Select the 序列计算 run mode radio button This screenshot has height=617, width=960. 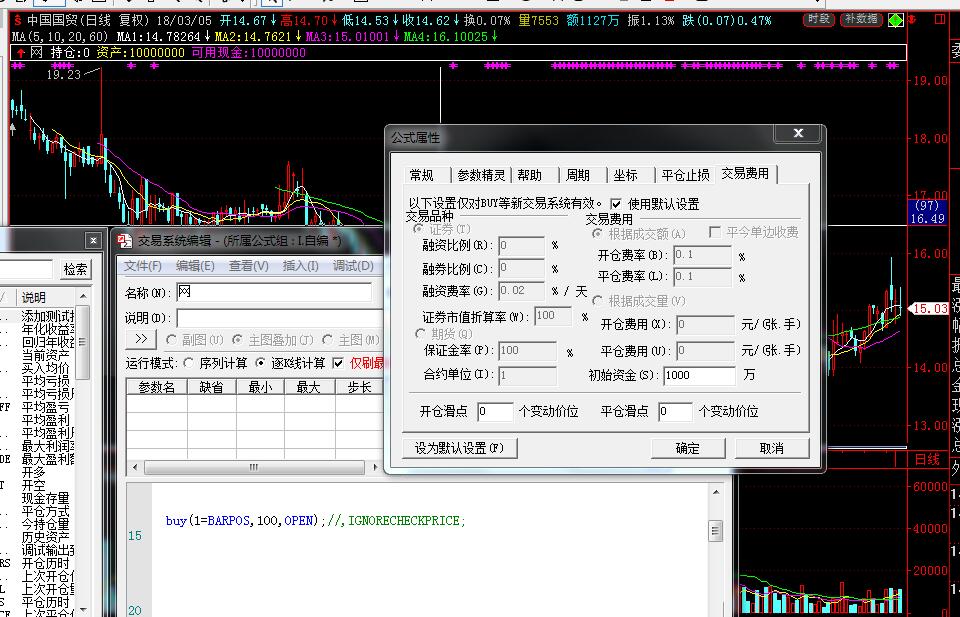pyautogui.click(x=188, y=363)
